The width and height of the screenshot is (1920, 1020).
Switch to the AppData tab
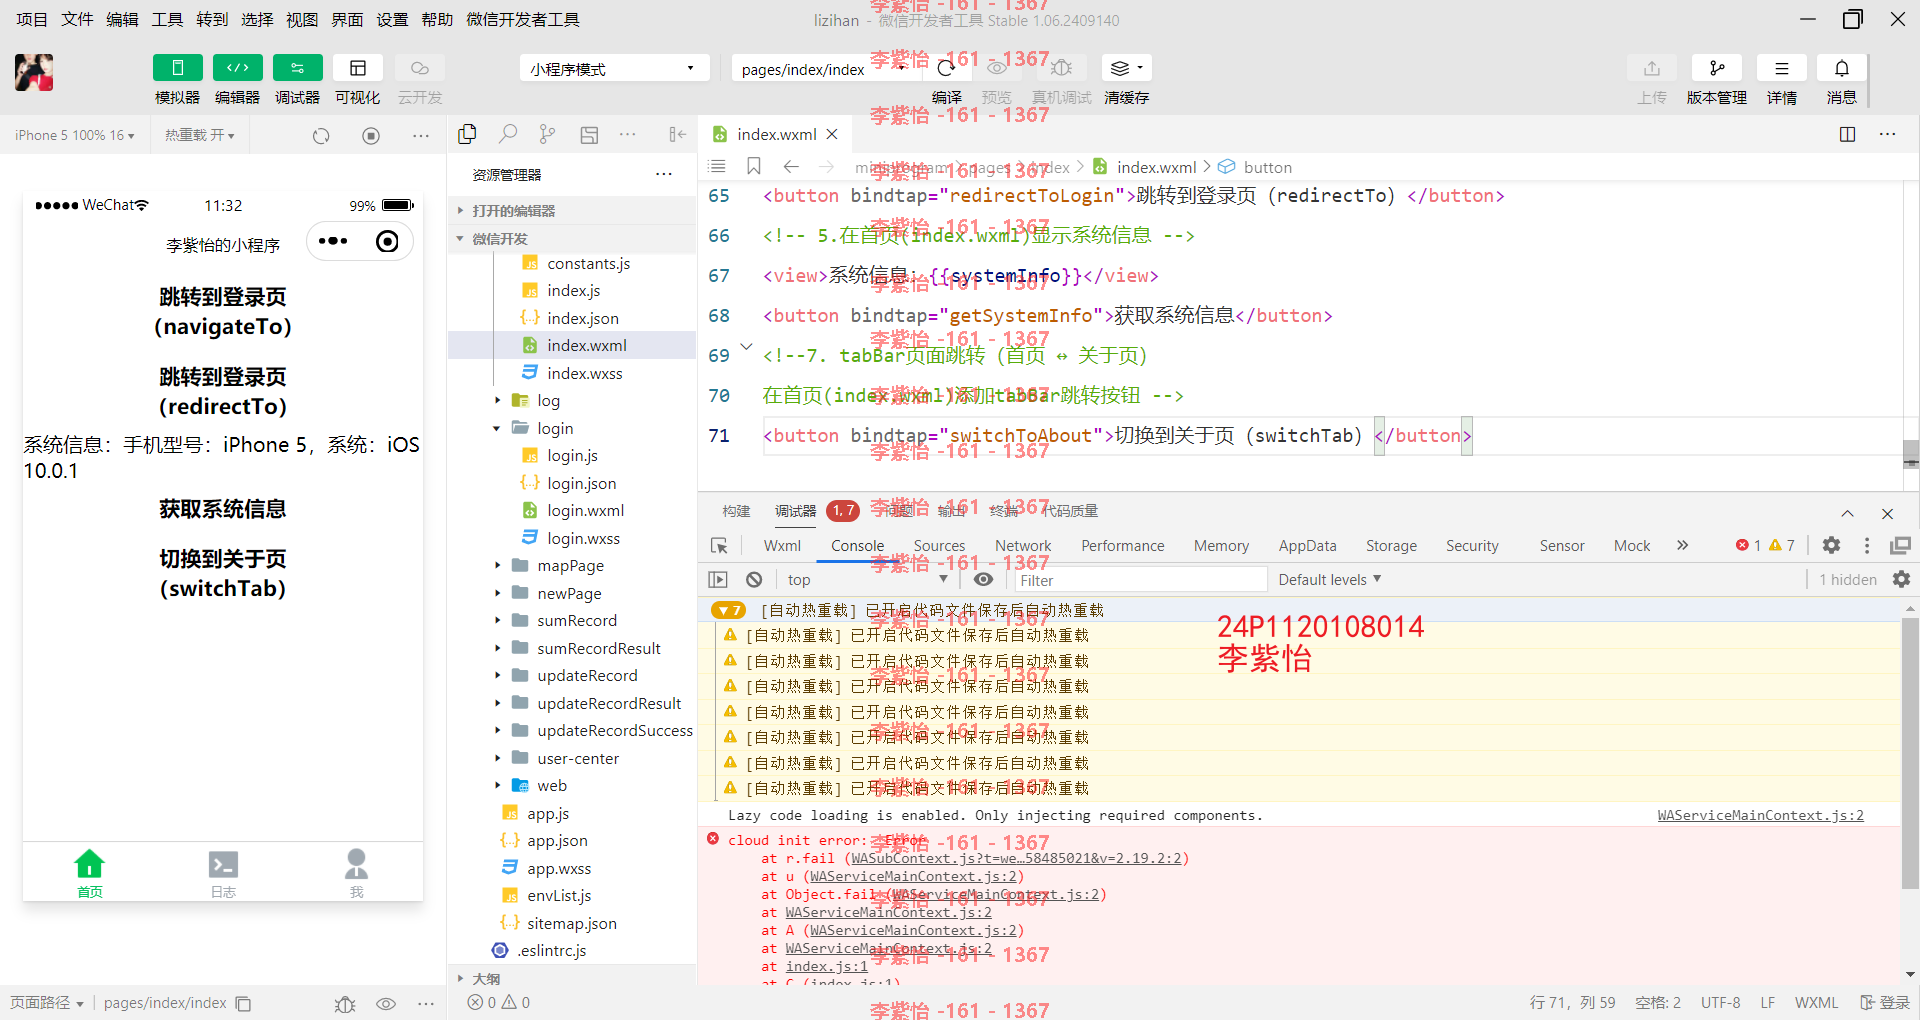tap(1307, 545)
